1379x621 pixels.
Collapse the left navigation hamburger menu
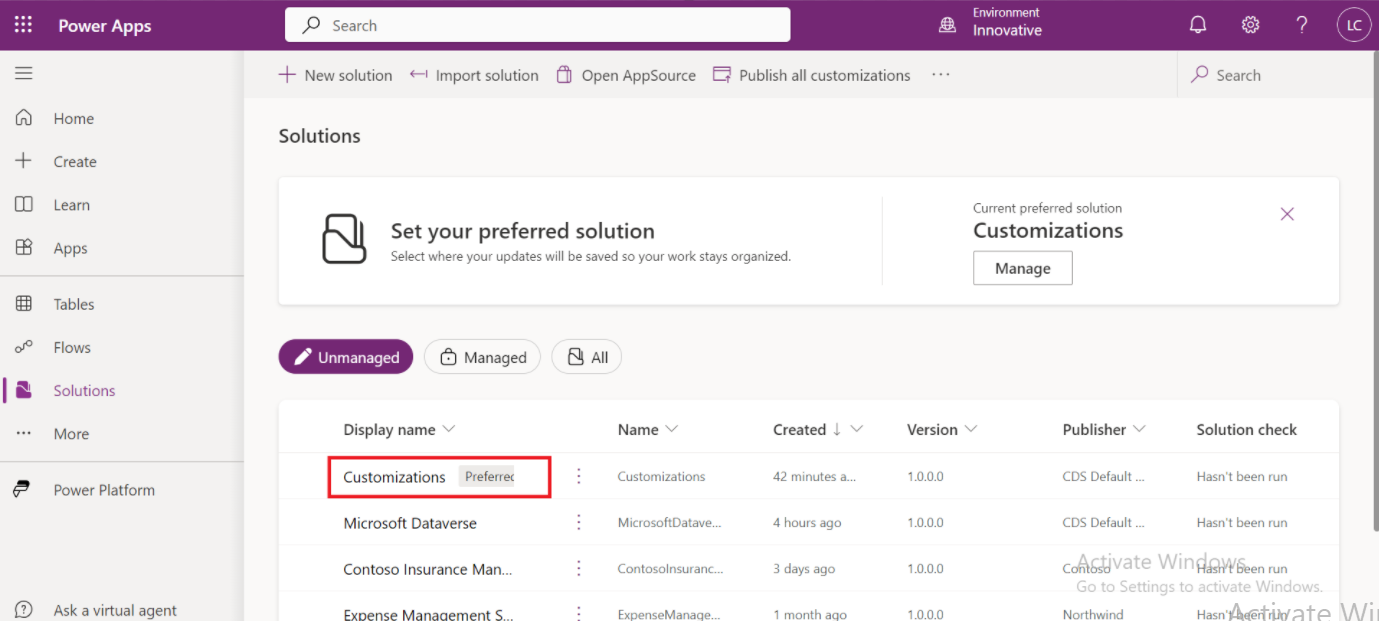23,73
